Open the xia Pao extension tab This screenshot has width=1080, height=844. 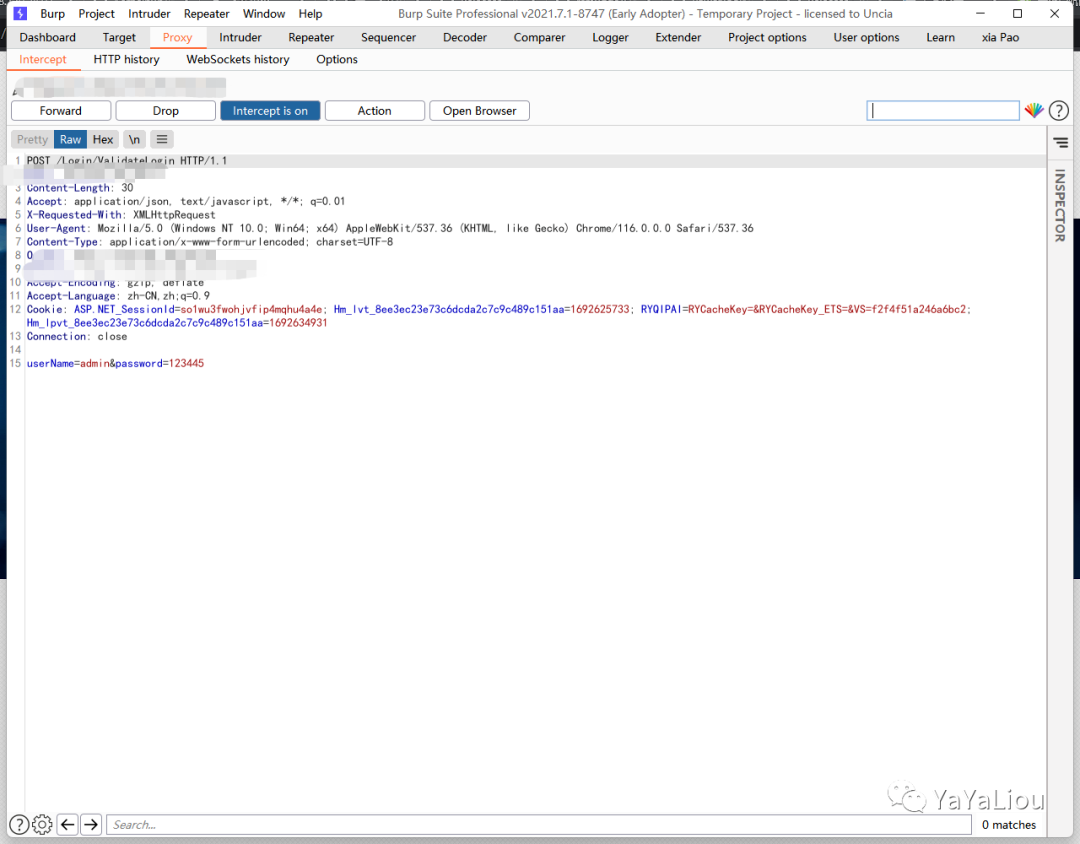pos(1000,37)
